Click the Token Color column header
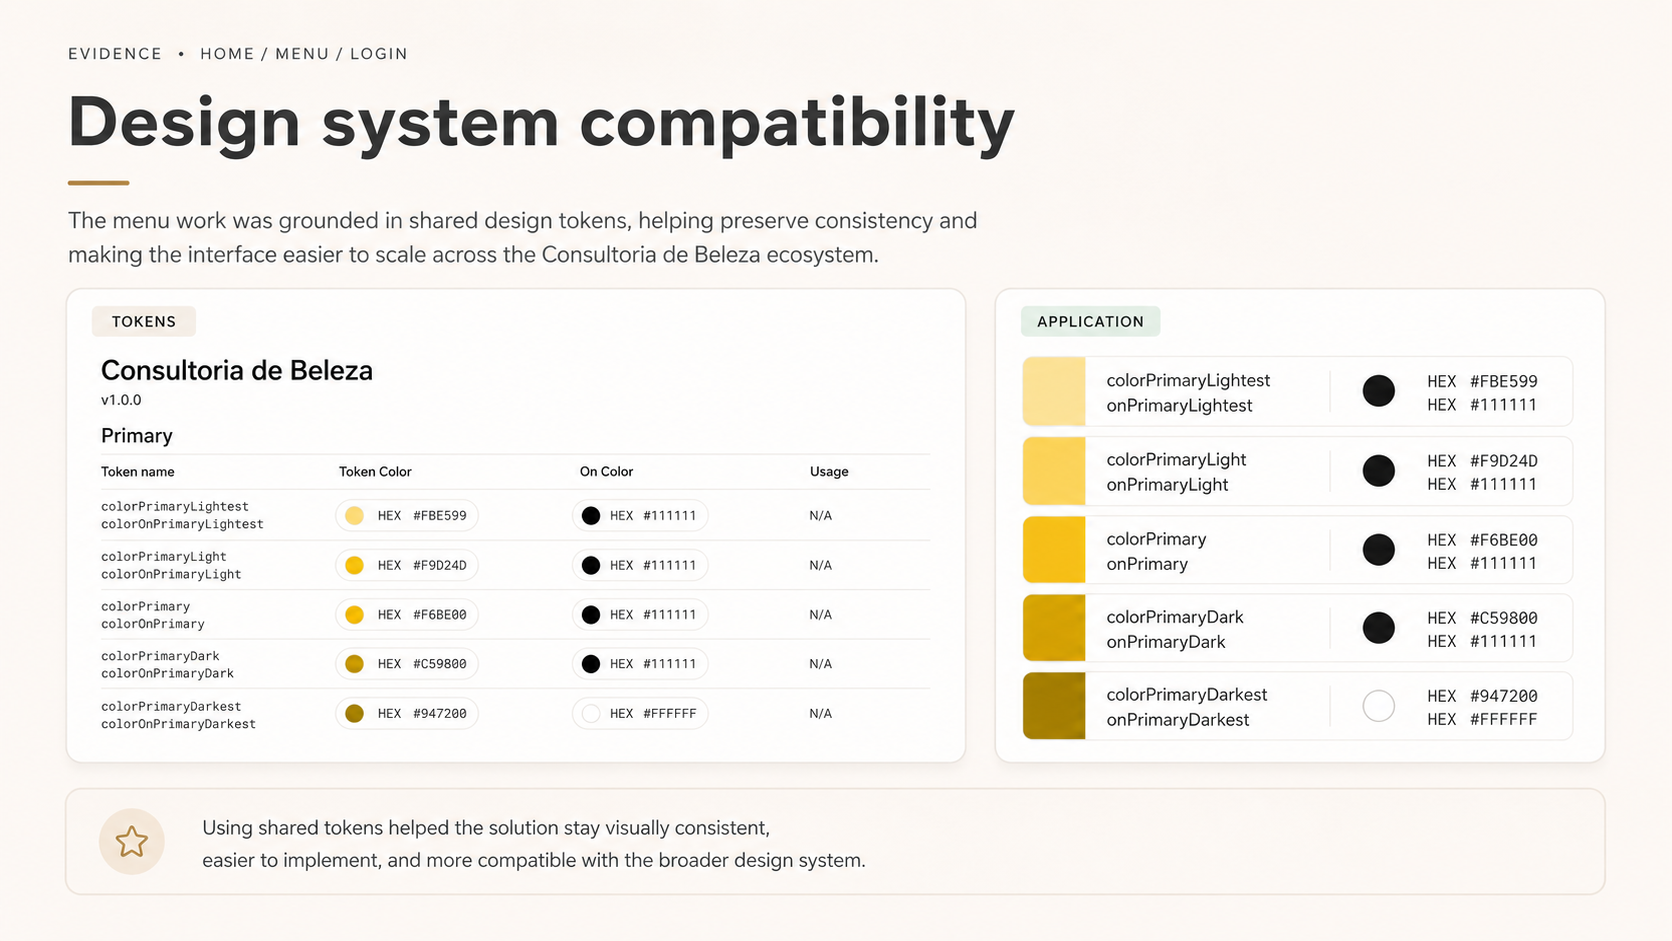The image size is (1672, 941). point(375,472)
